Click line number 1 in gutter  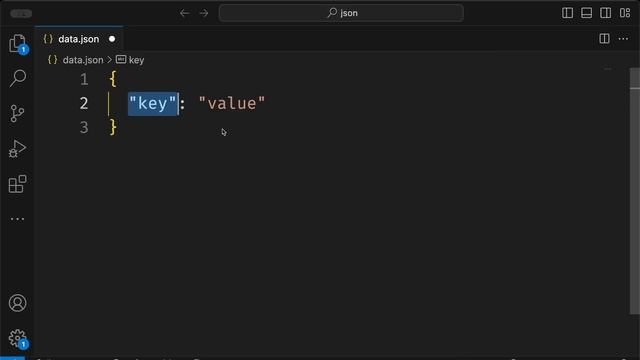point(84,79)
